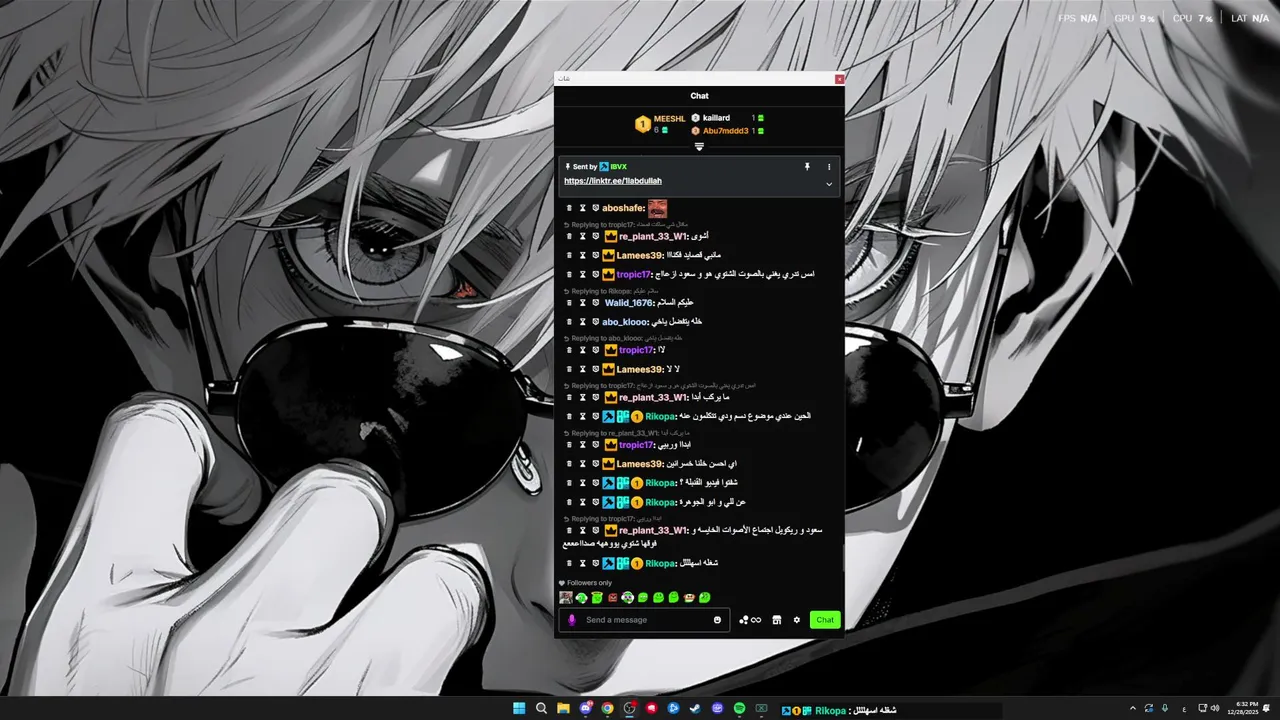Viewport: 1280px width, 720px height.
Task: Jump to the message abo_klooo's reply references
Action: 621,338
